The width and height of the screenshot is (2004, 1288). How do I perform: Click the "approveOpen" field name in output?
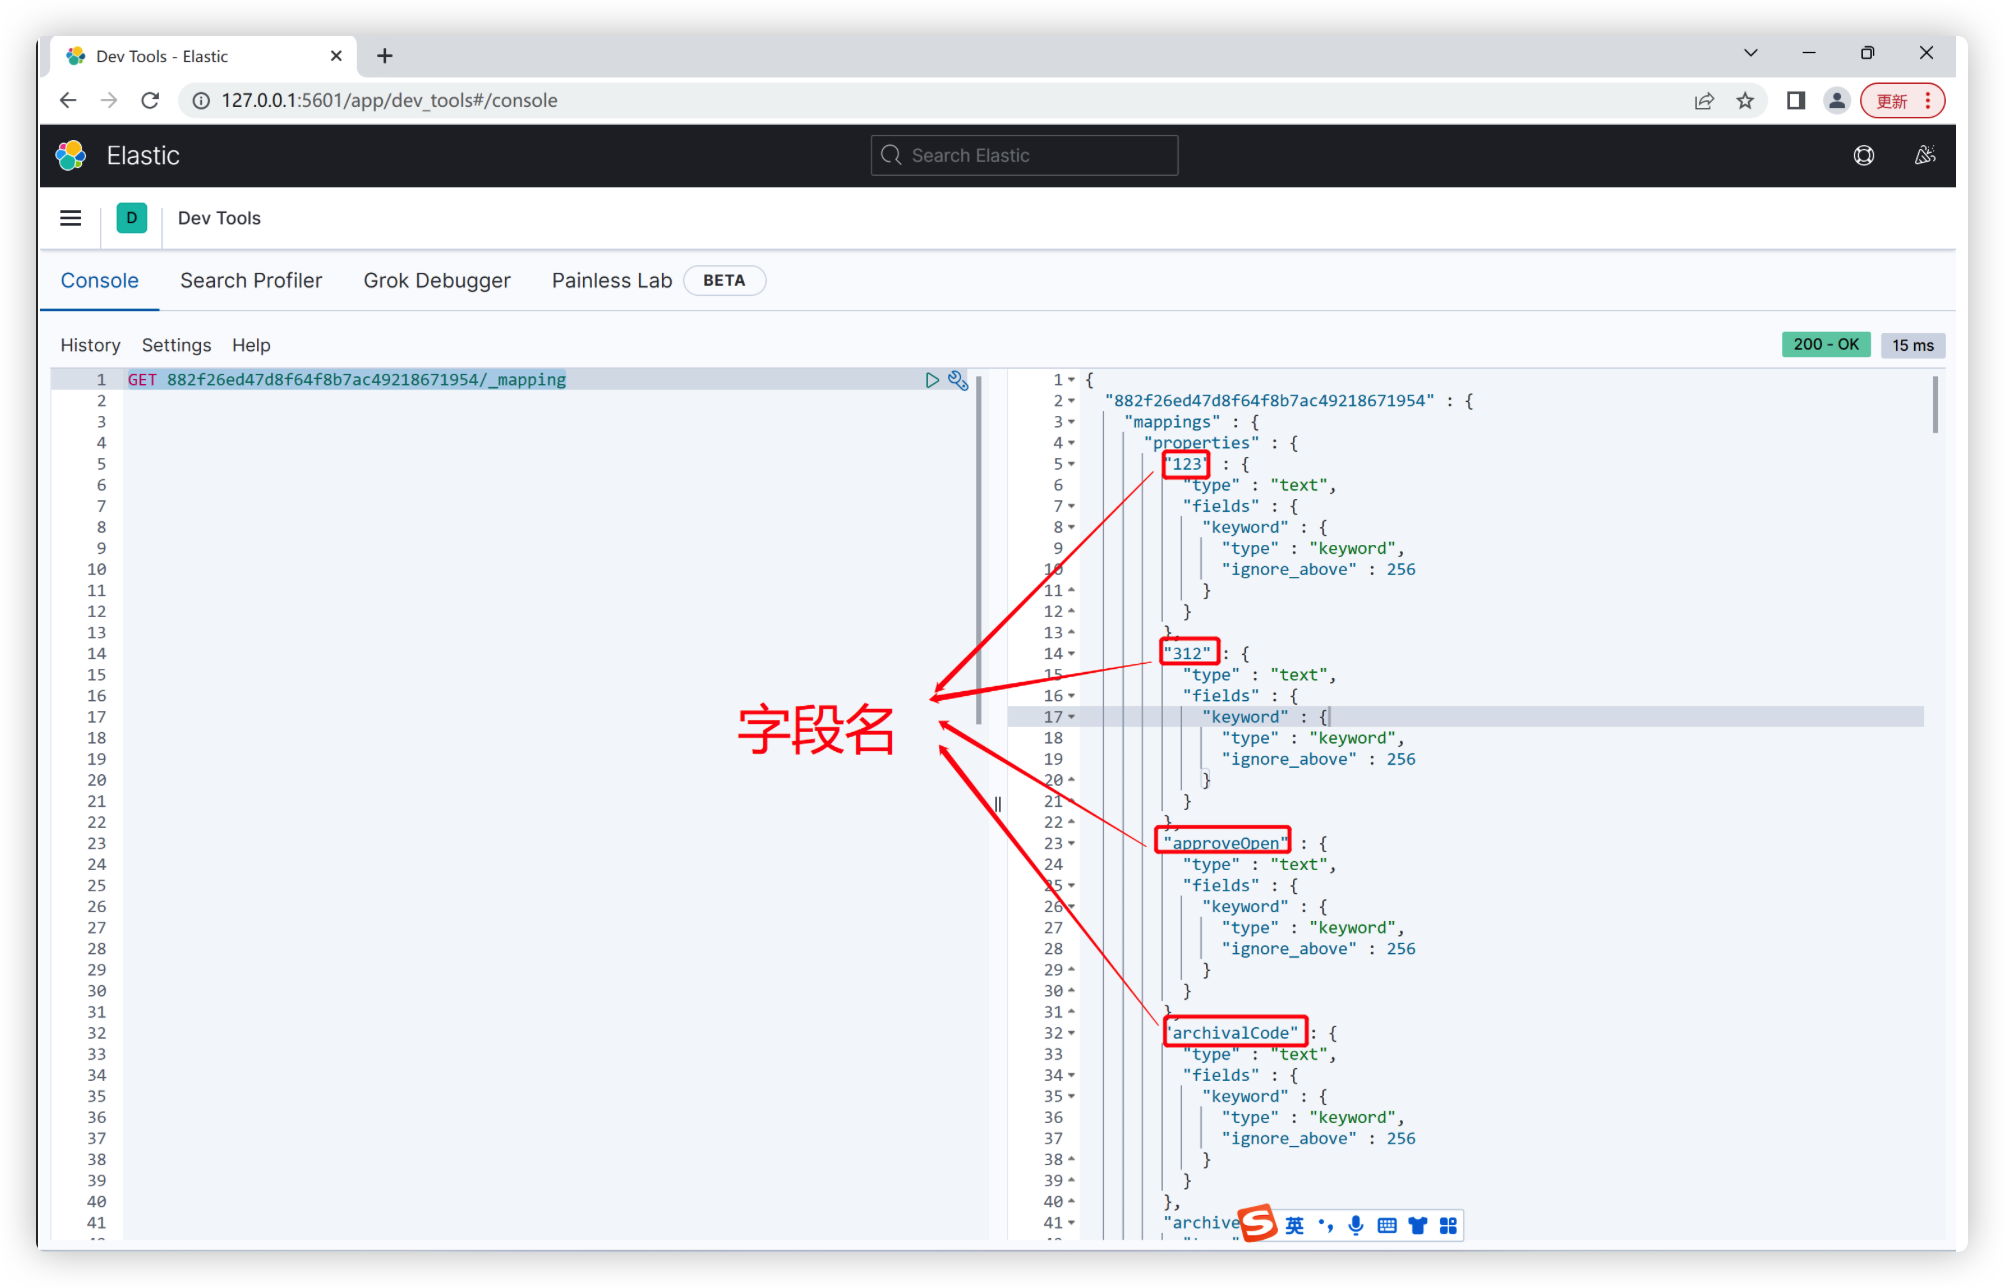tap(1226, 843)
